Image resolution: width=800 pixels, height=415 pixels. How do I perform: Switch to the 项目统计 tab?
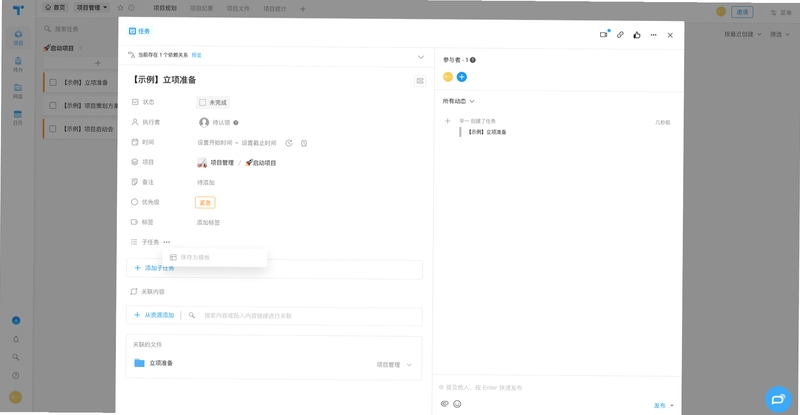click(x=275, y=8)
